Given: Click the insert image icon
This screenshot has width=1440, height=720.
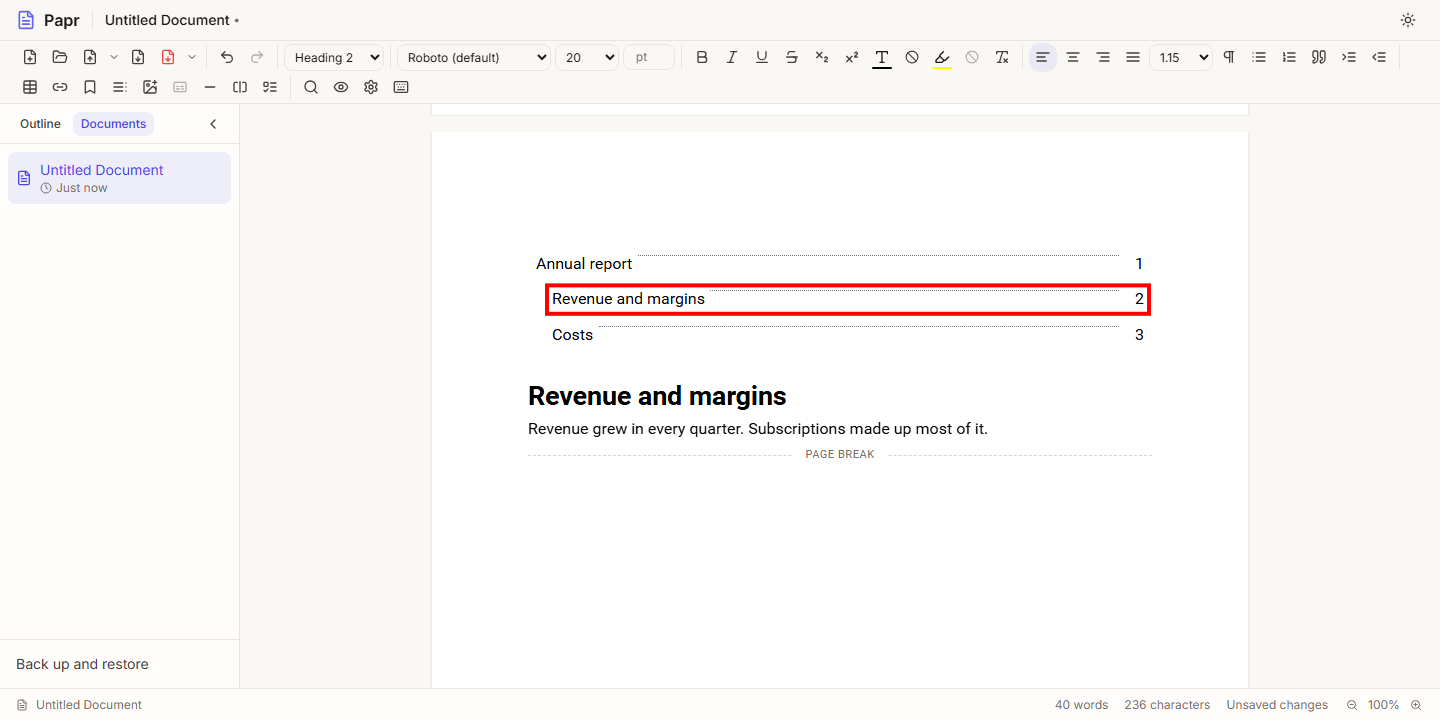Looking at the screenshot, I should pos(150,87).
